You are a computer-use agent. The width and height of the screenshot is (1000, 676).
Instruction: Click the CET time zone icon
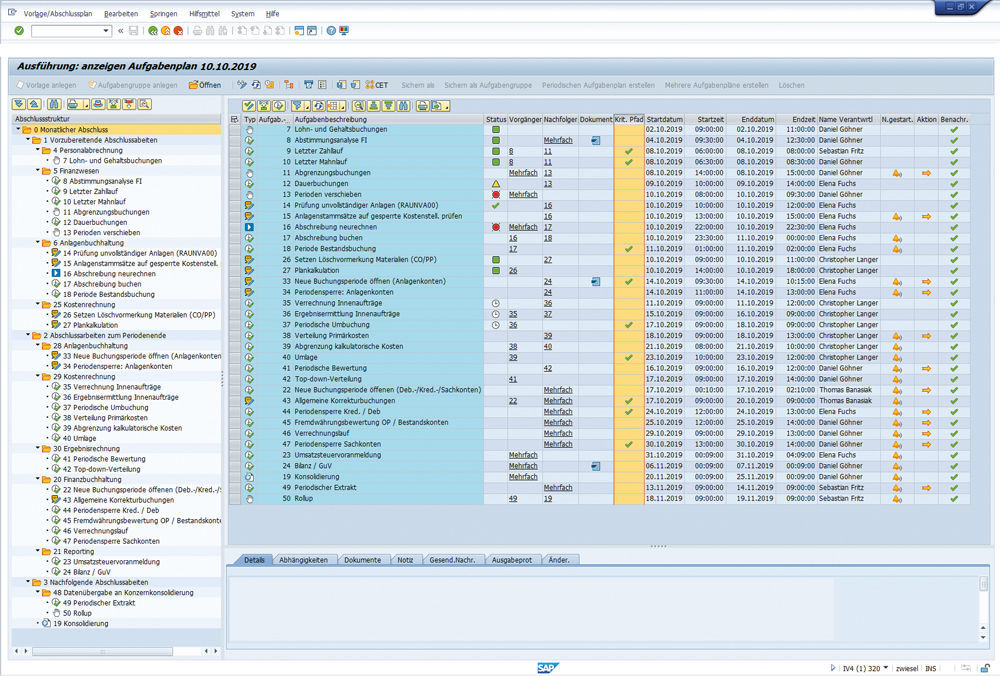click(x=376, y=85)
